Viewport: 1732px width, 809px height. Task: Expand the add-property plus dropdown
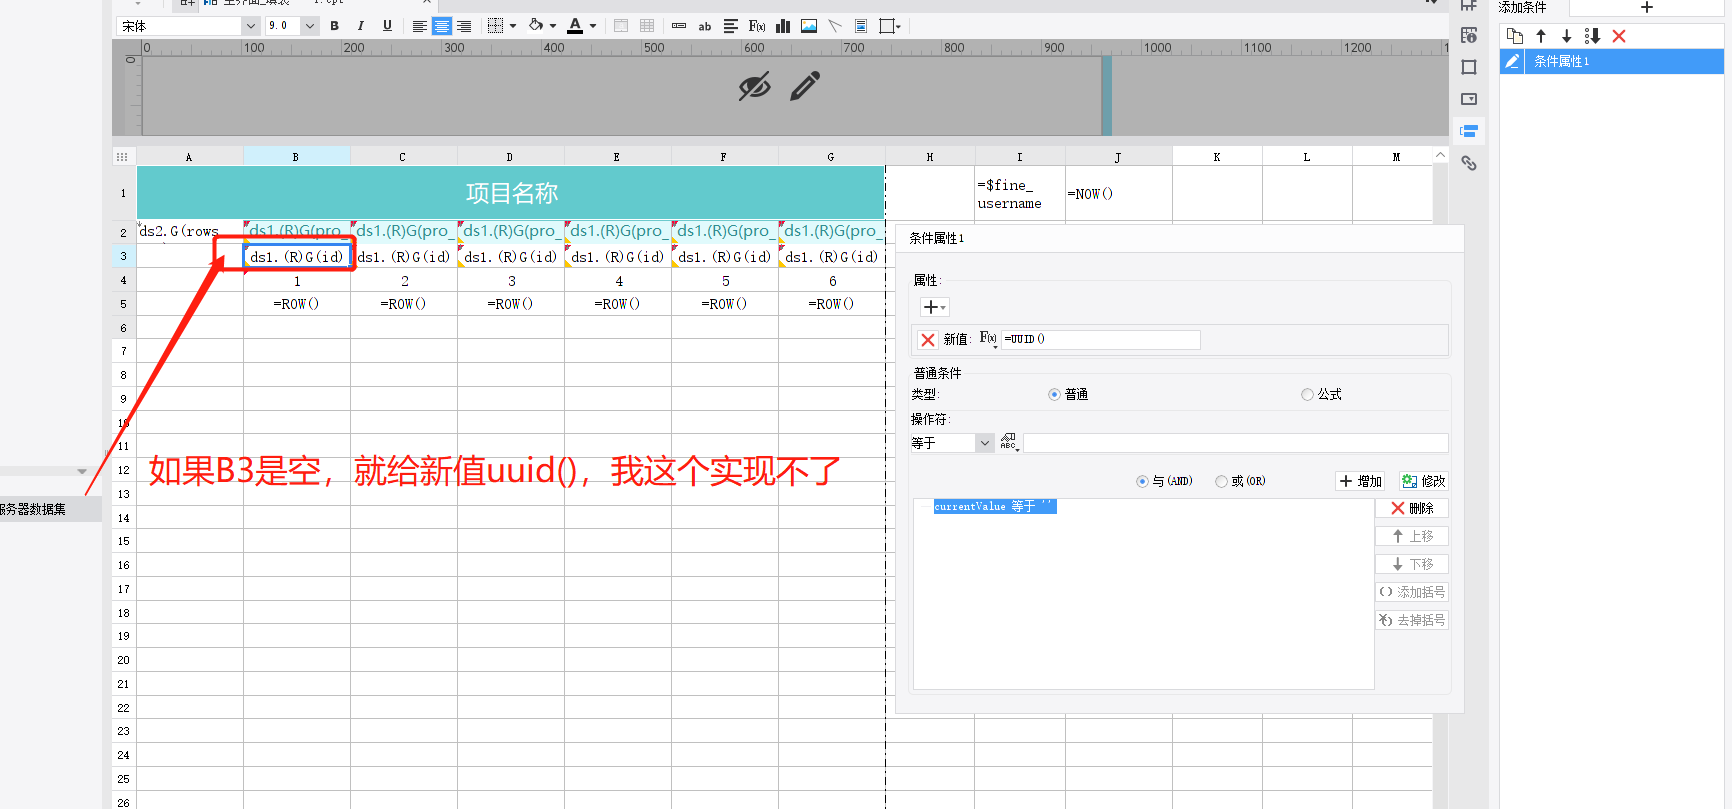tap(934, 307)
